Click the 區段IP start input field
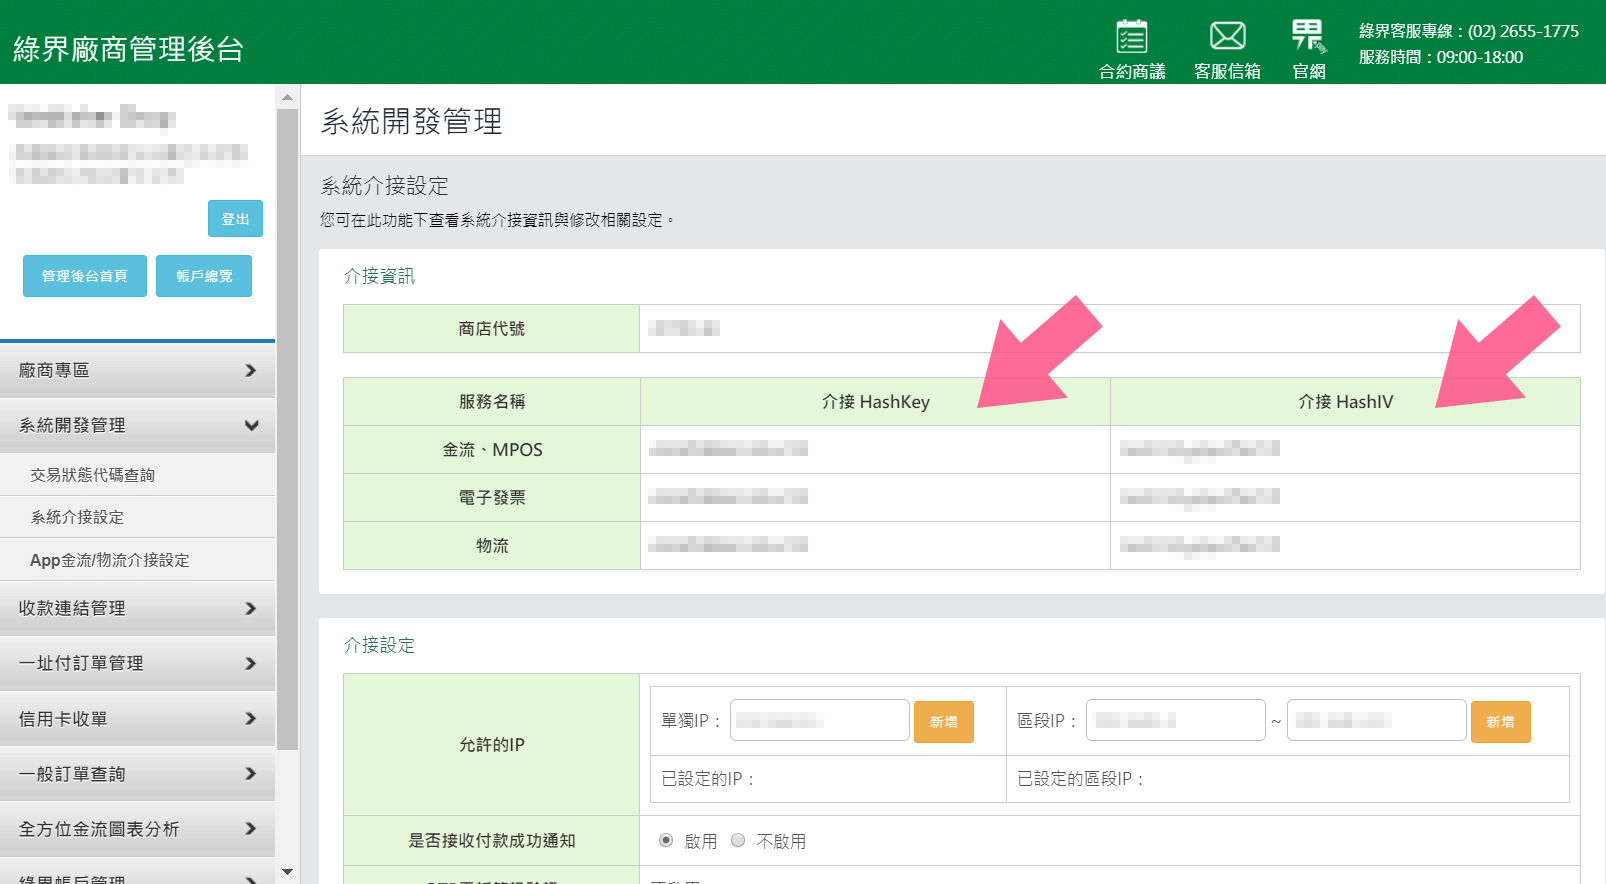1606x884 pixels. tap(1175, 720)
